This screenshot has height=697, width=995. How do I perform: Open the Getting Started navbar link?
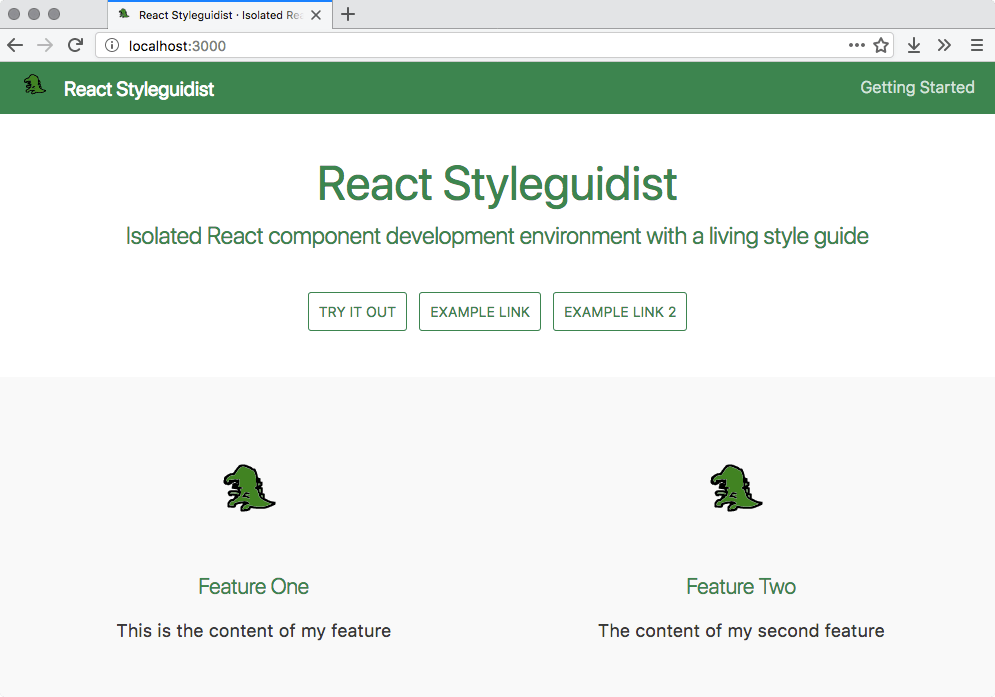click(917, 88)
